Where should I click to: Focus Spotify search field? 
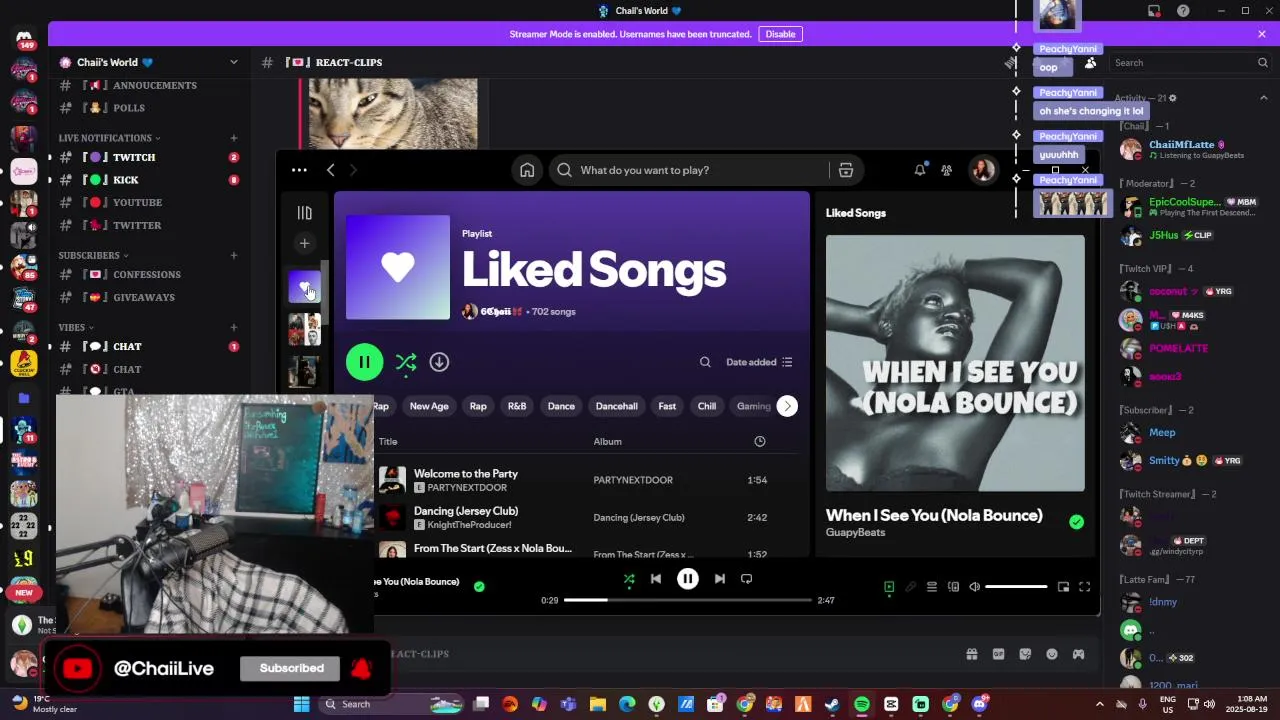[691, 170]
